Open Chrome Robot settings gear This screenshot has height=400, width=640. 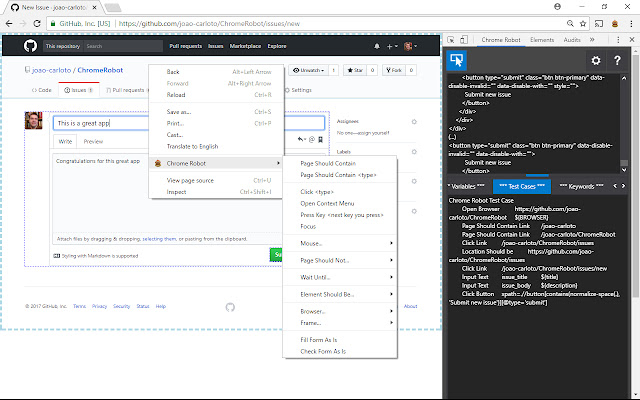(x=596, y=60)
